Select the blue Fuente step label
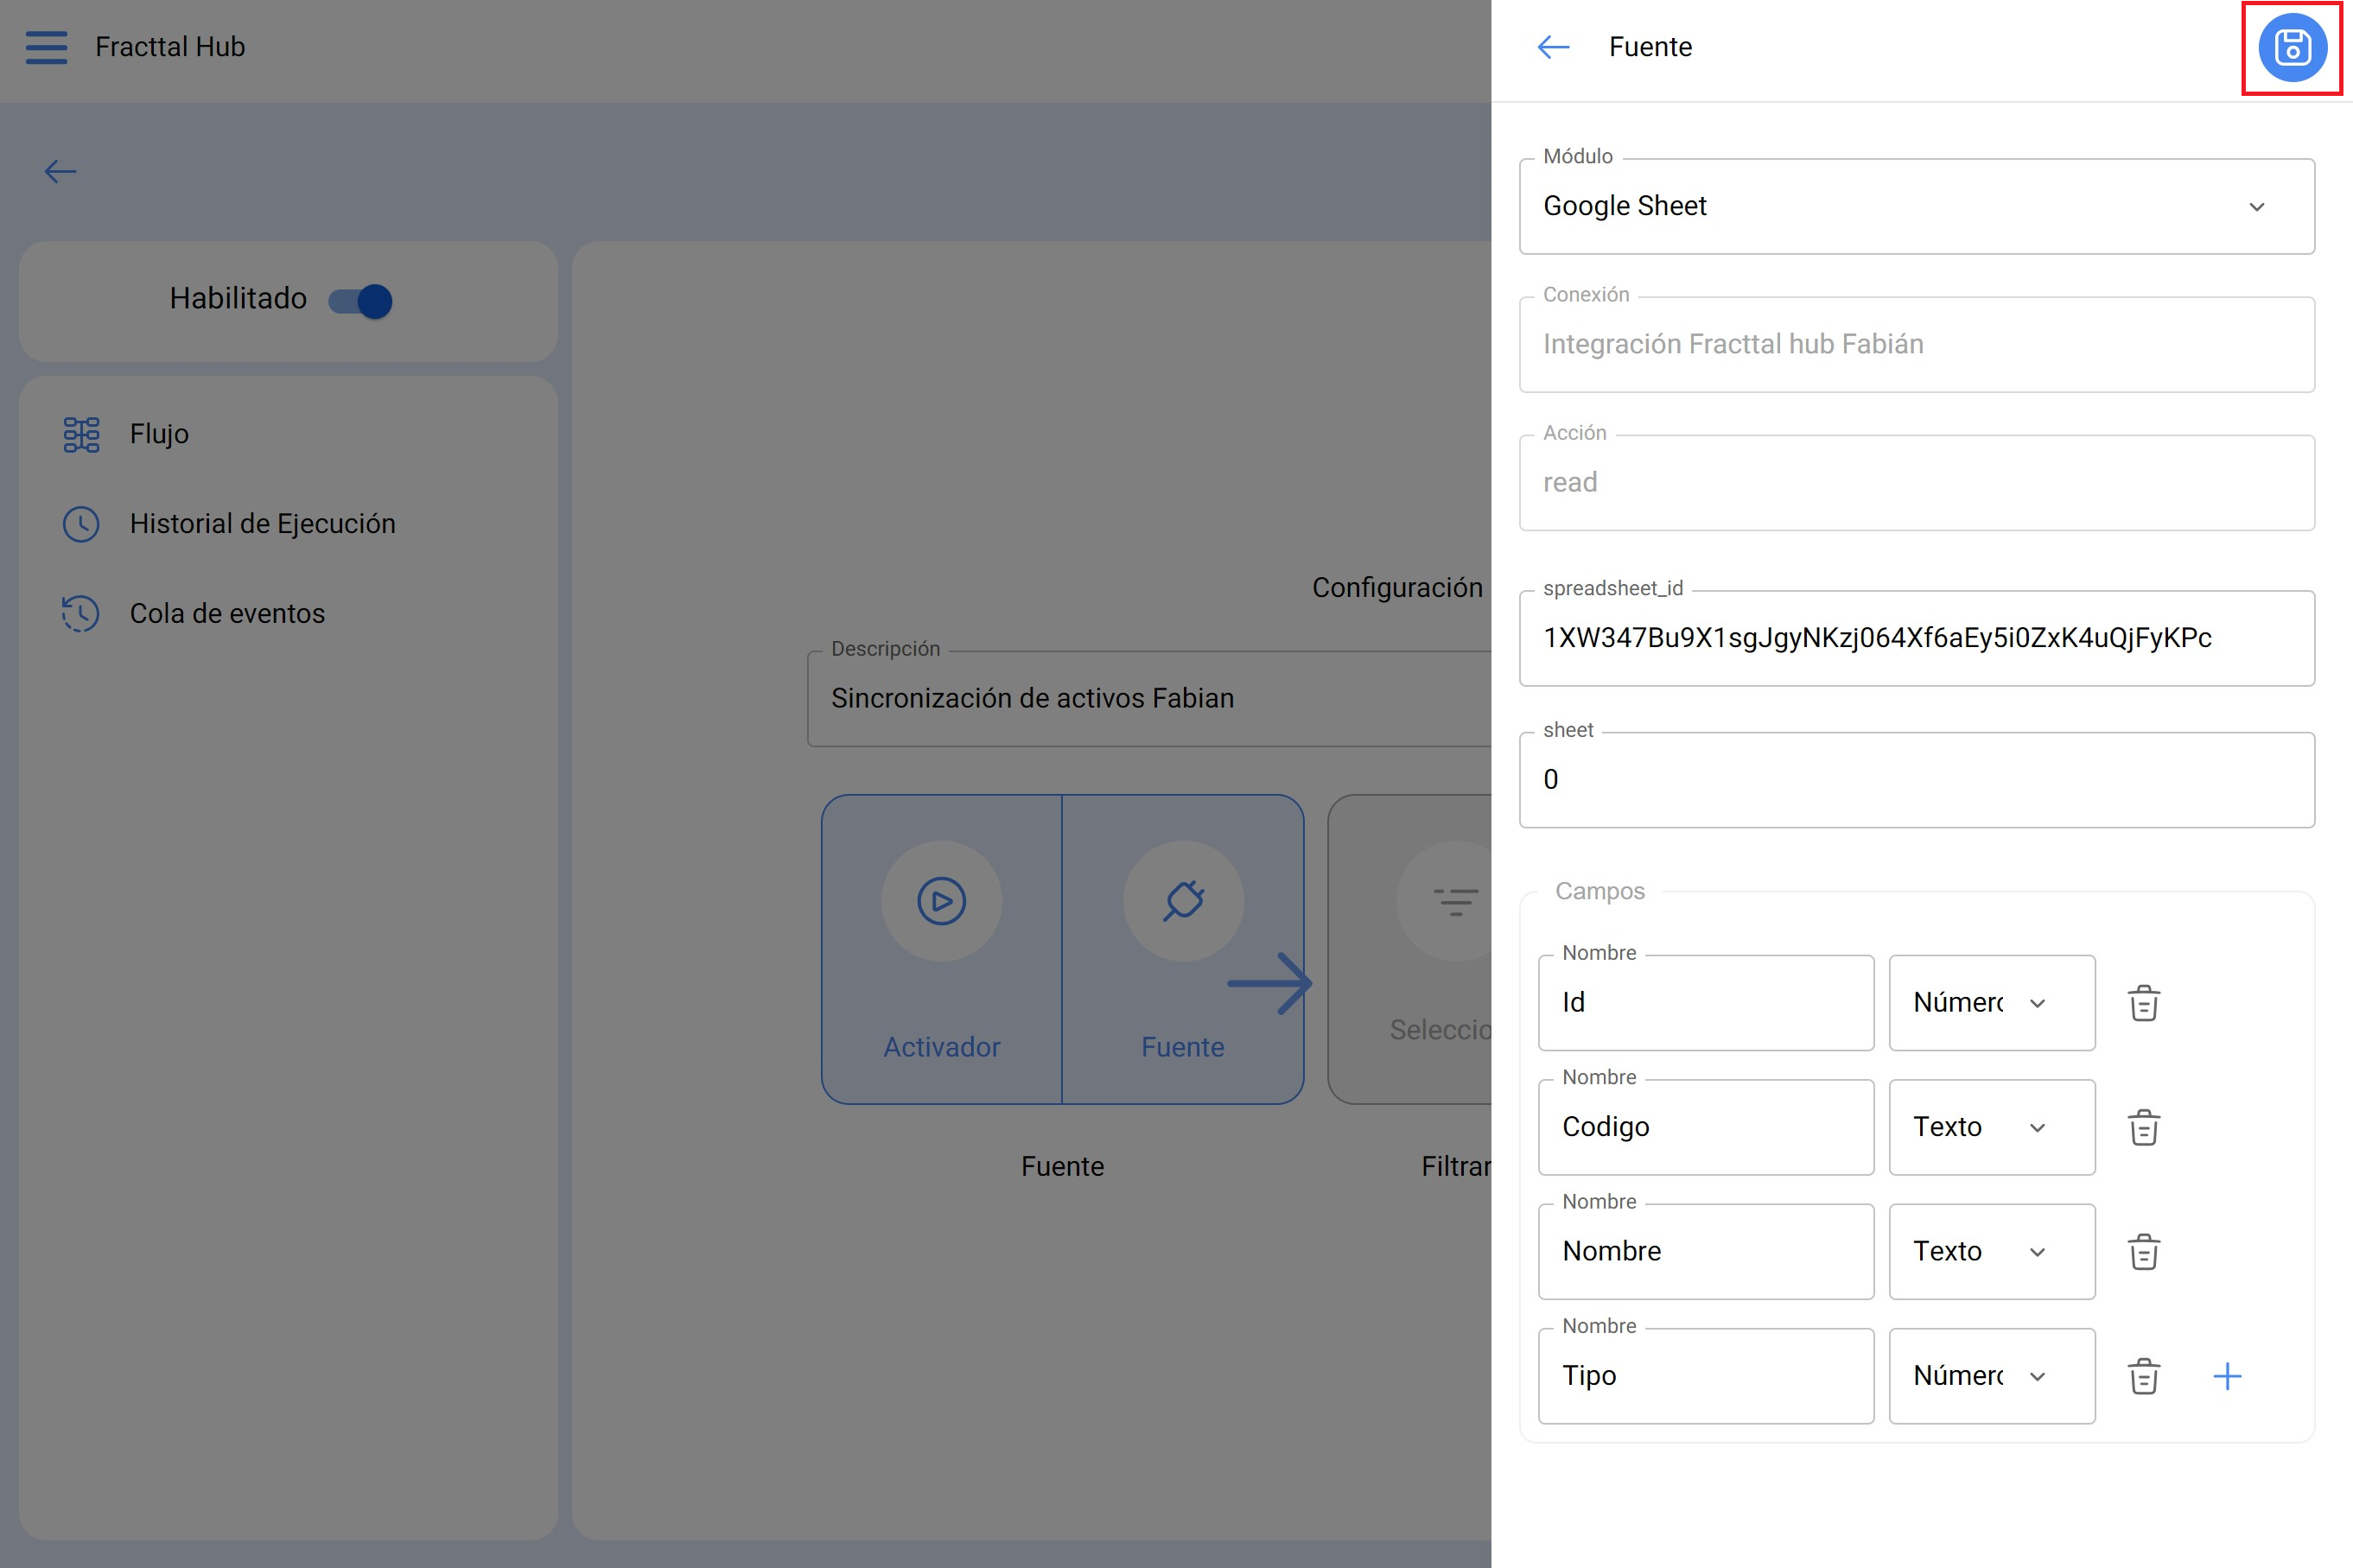 (1183, 1047)
